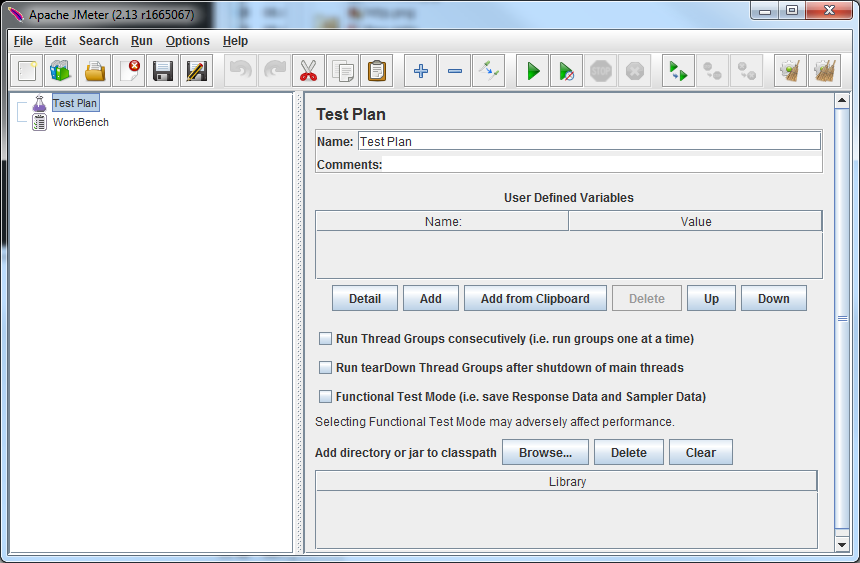The width and height of the screenshot is (860, 563).
Task: Click the Cut scissors icon
Action: tap(309, 71)
